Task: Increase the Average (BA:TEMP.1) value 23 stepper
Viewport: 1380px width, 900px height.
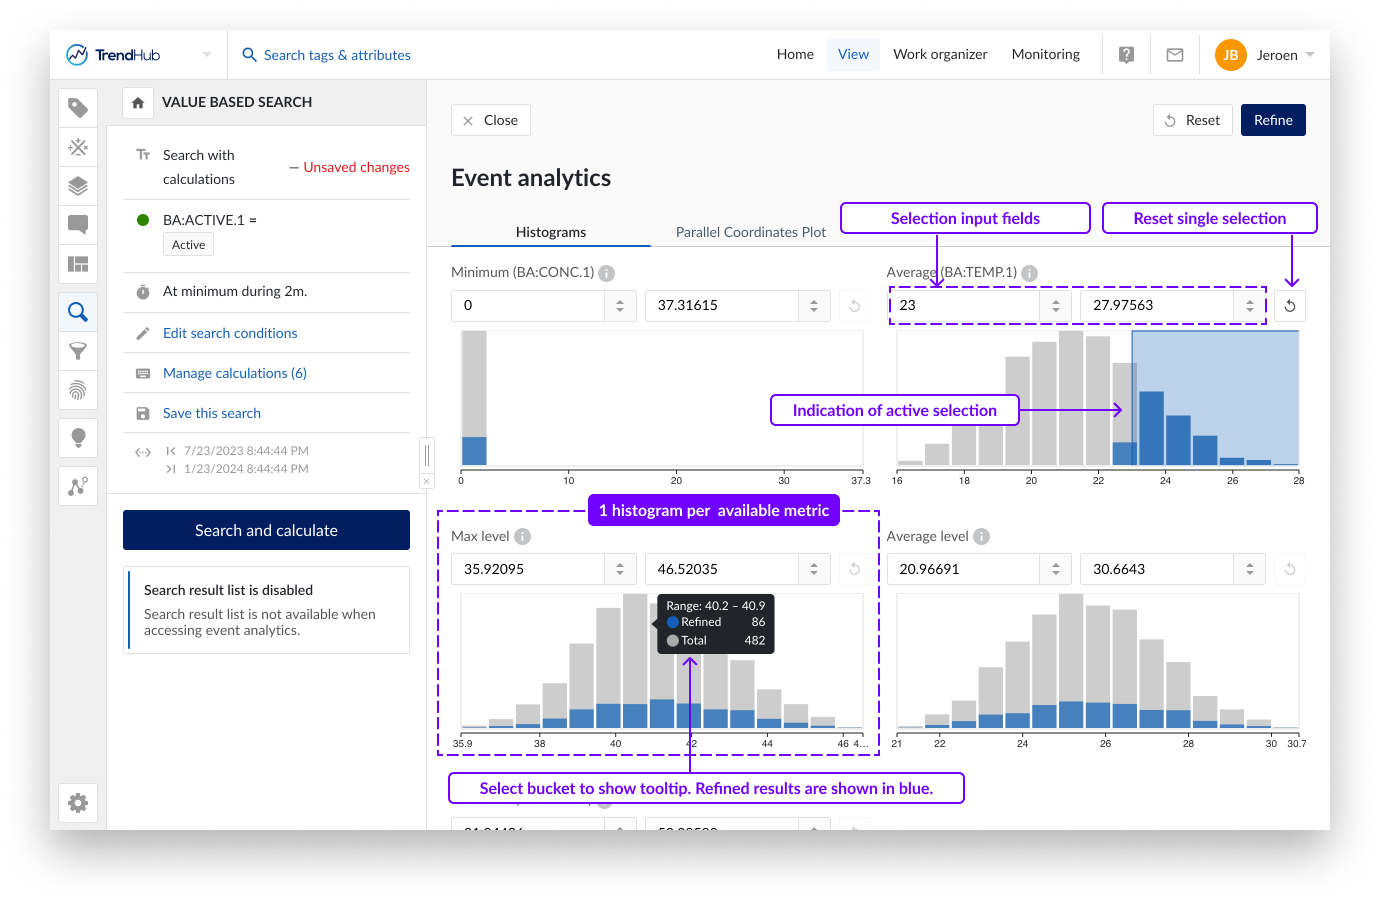Action: [x=1056, y=300]
